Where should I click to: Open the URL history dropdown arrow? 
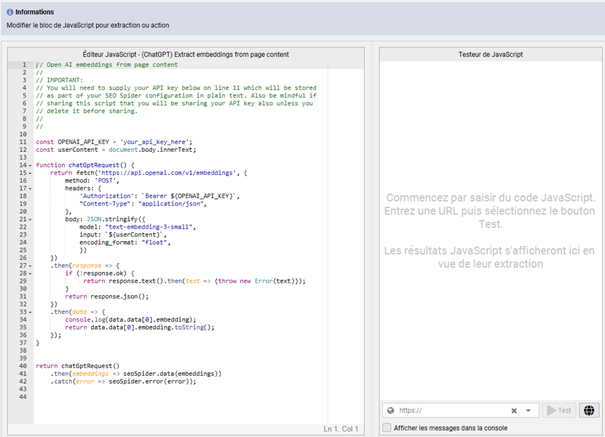coord(528,411)
